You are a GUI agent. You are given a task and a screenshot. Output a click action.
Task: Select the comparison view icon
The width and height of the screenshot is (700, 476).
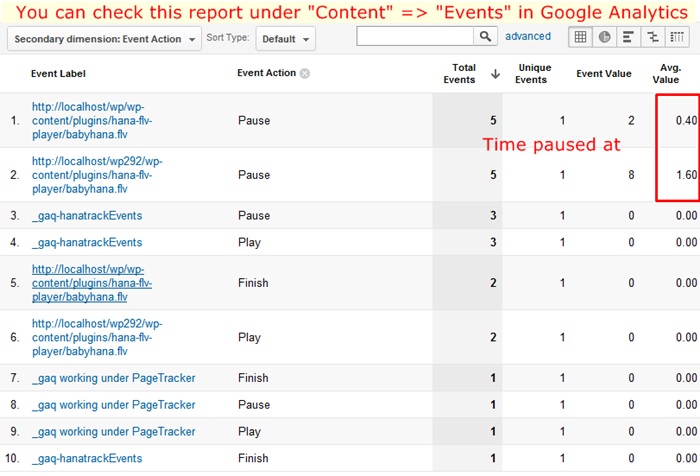pos(653,37)
